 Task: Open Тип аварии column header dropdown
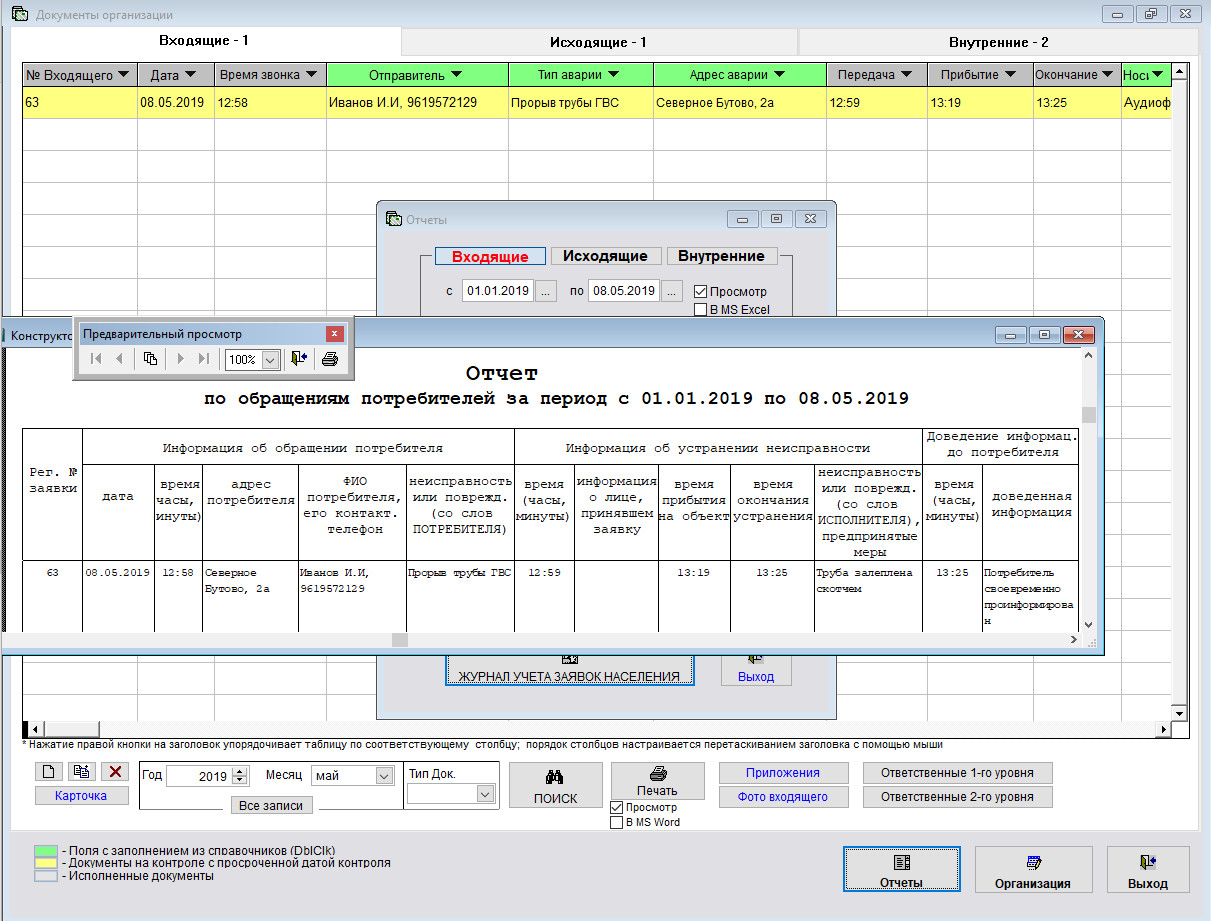pyautogui.click(x=613, y=75)
